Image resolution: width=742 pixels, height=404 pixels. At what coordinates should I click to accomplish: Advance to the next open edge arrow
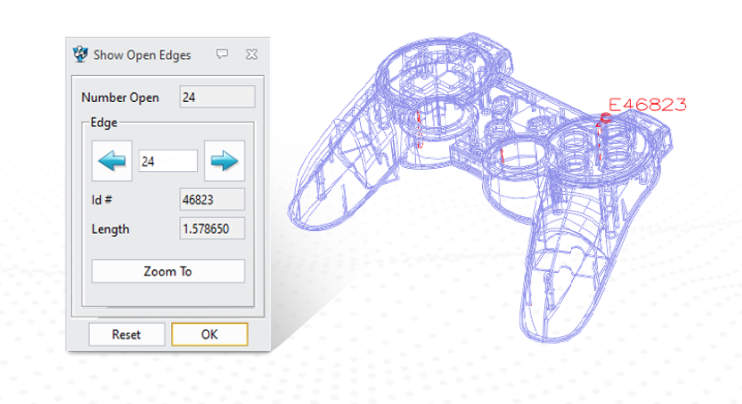224,161
